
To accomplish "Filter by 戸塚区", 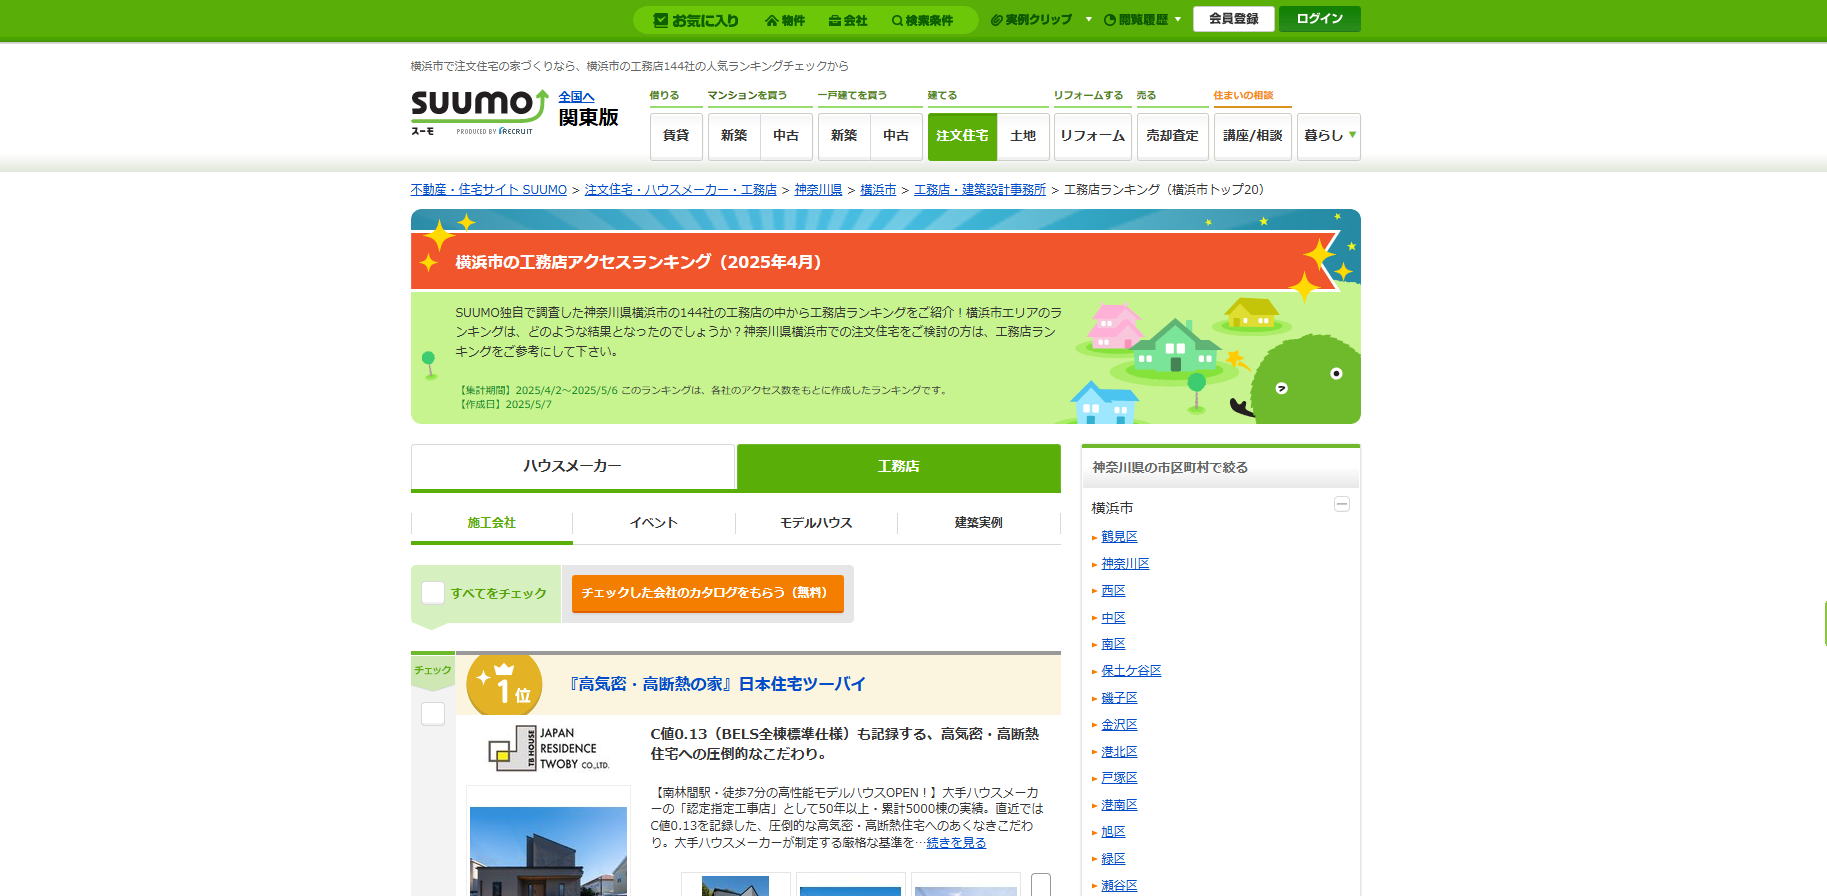I will click(x=1120, y=778).
